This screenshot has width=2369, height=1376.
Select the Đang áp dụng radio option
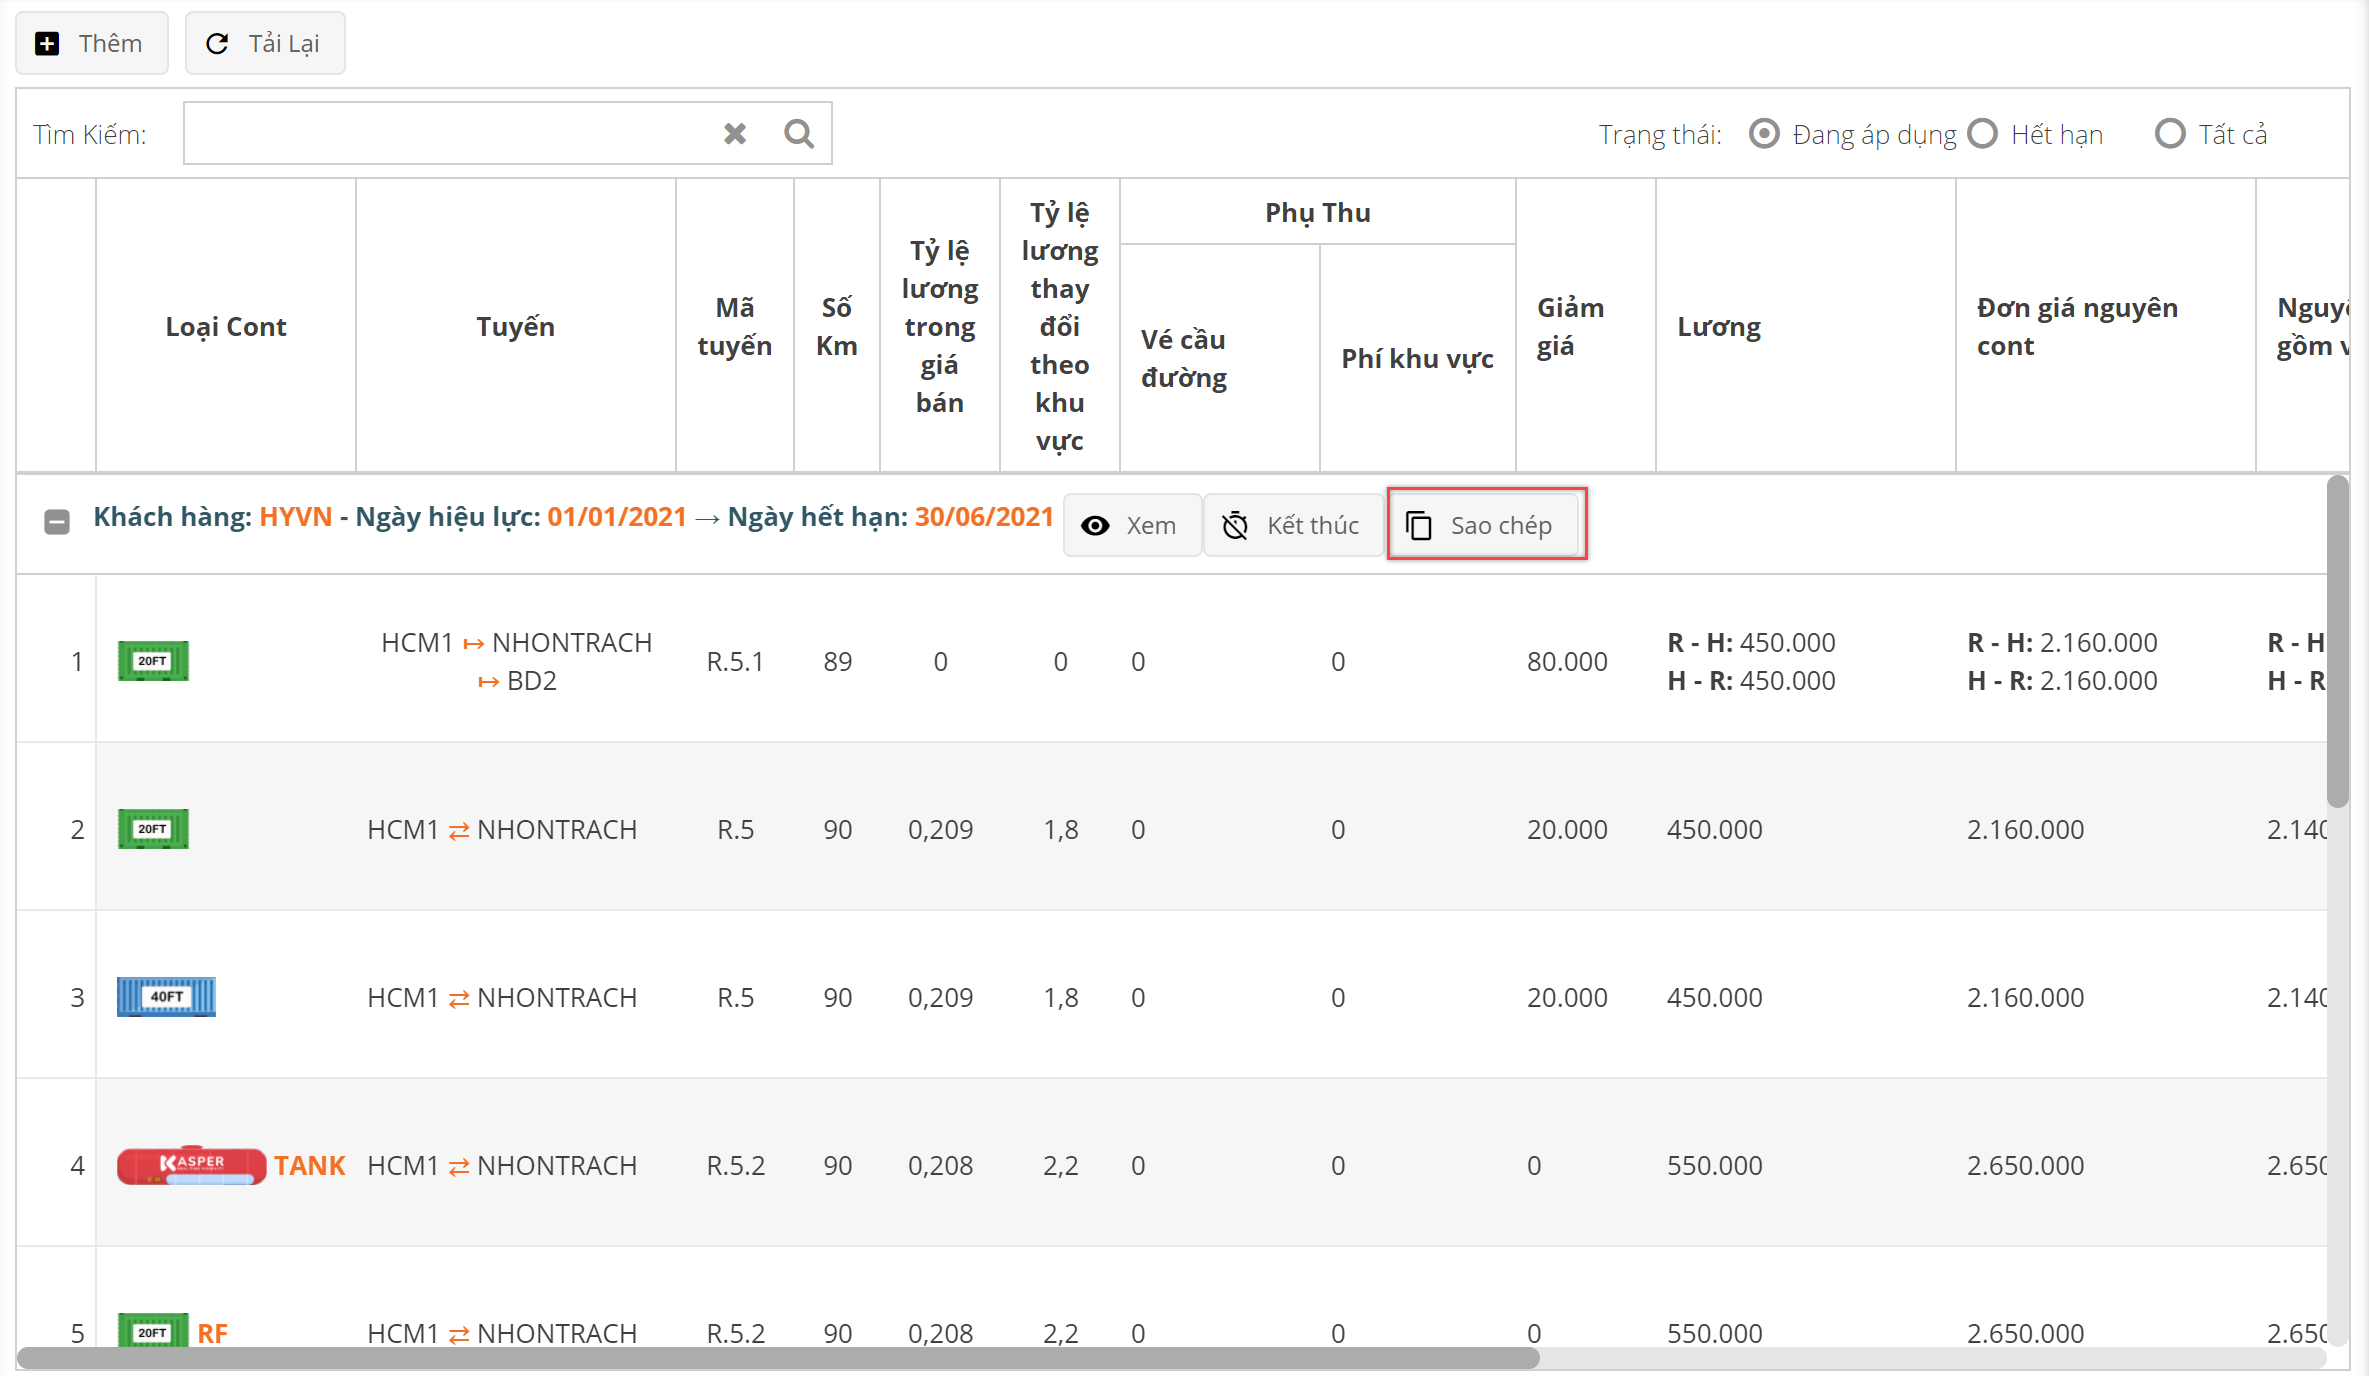click(1764, 134)
